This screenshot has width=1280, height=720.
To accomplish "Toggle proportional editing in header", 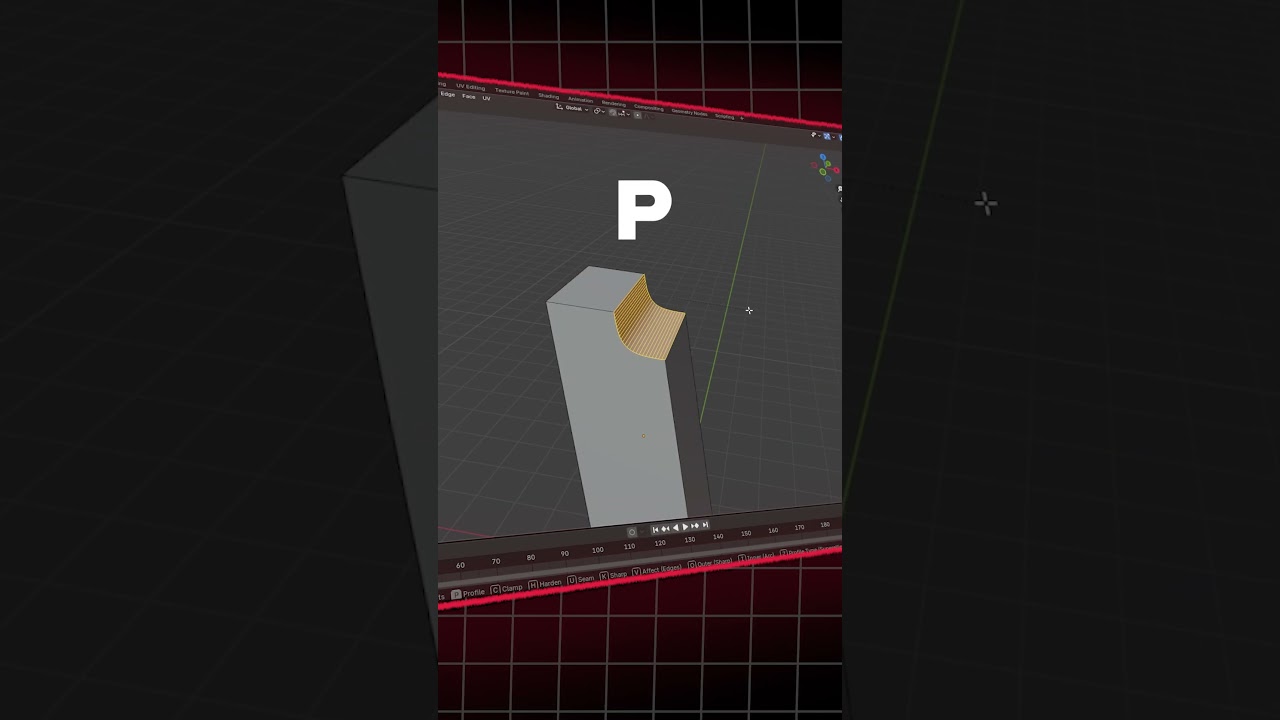I will click(x=637, y=115).
